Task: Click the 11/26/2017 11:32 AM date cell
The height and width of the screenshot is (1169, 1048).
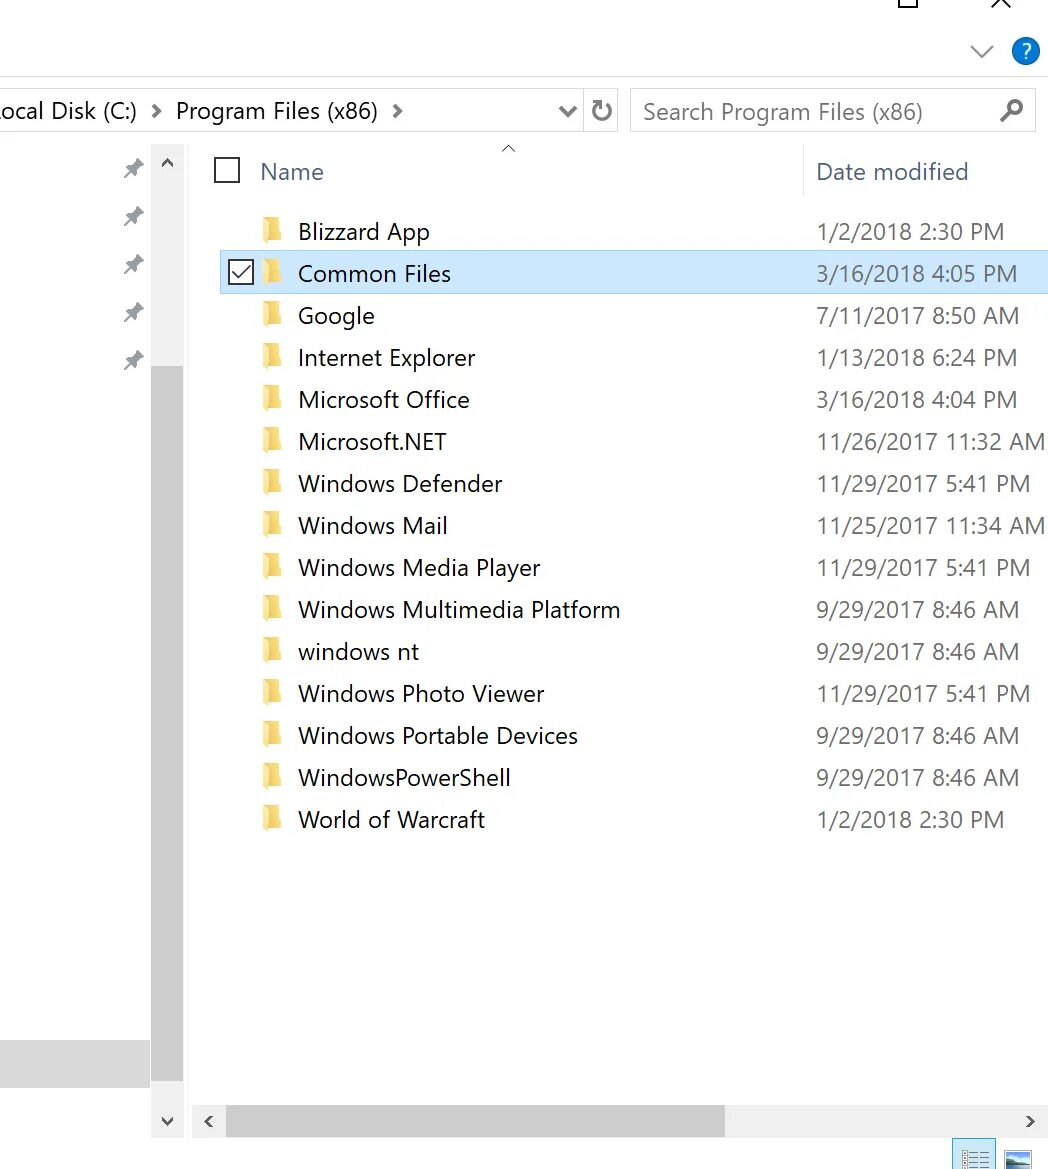Action: (x=930, y=441)
